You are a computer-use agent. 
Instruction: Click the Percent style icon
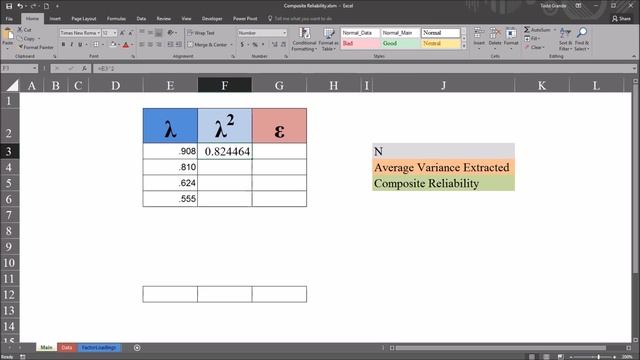click(x=255, y=44)
